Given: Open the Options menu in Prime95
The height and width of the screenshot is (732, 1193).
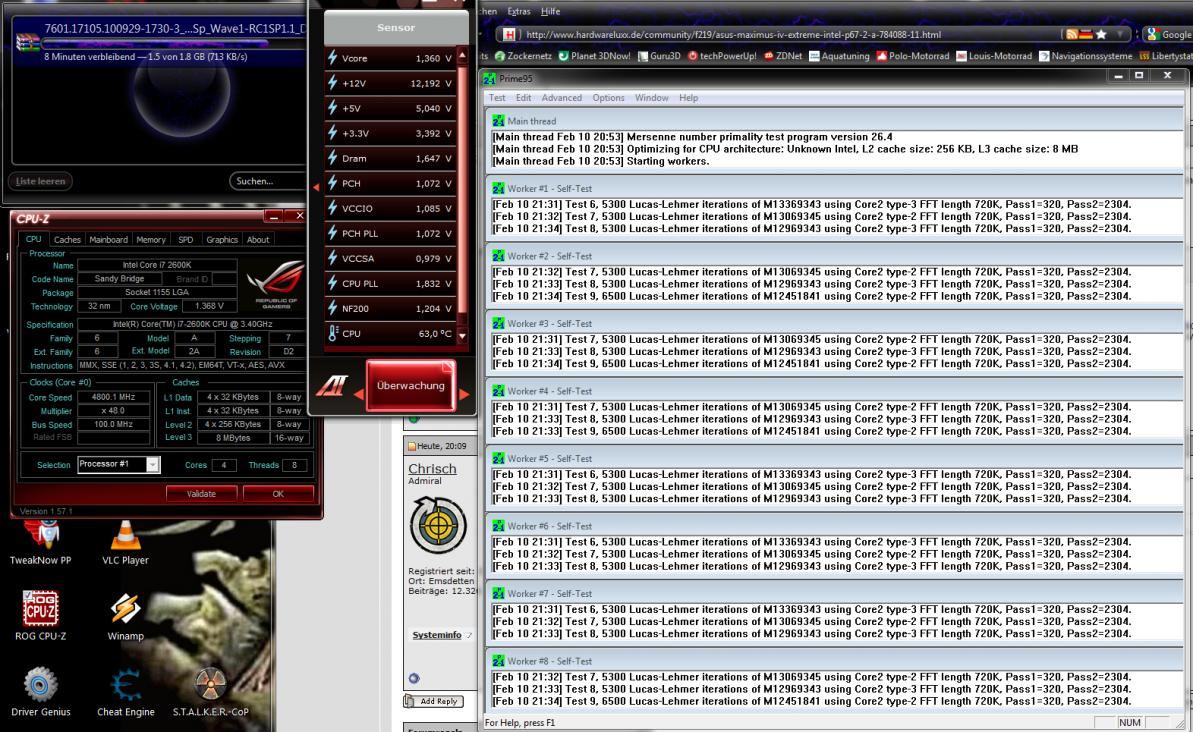Looking at the screenshot, I should (x=609, y=97).
